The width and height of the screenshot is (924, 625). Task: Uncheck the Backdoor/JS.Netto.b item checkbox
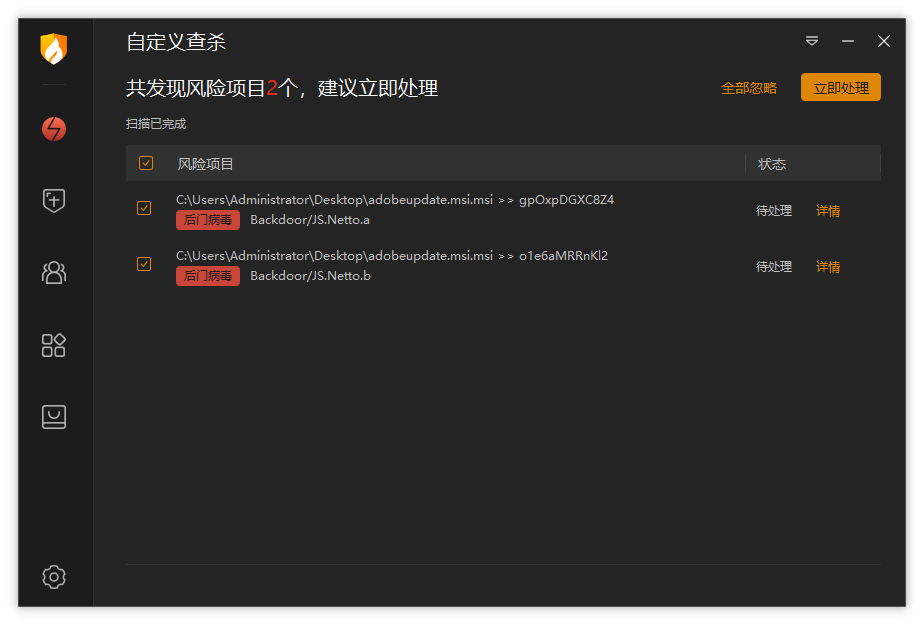pyautogui.click(x=144, y=264)
